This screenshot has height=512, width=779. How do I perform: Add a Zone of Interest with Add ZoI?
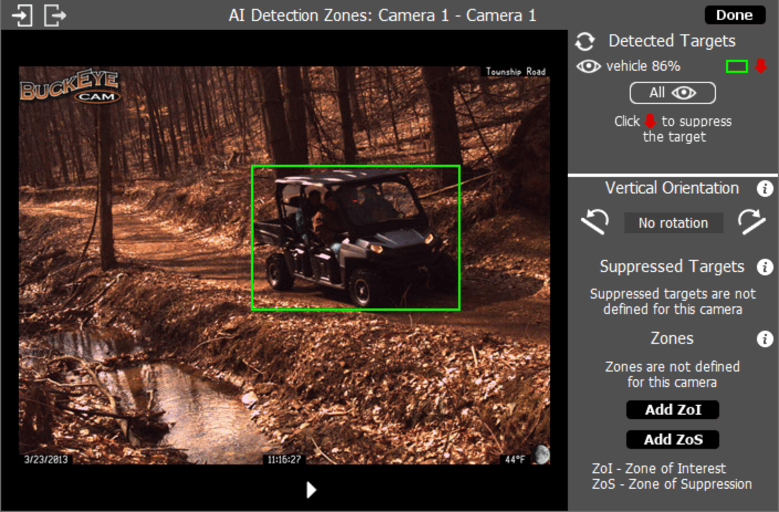[672, 409]
